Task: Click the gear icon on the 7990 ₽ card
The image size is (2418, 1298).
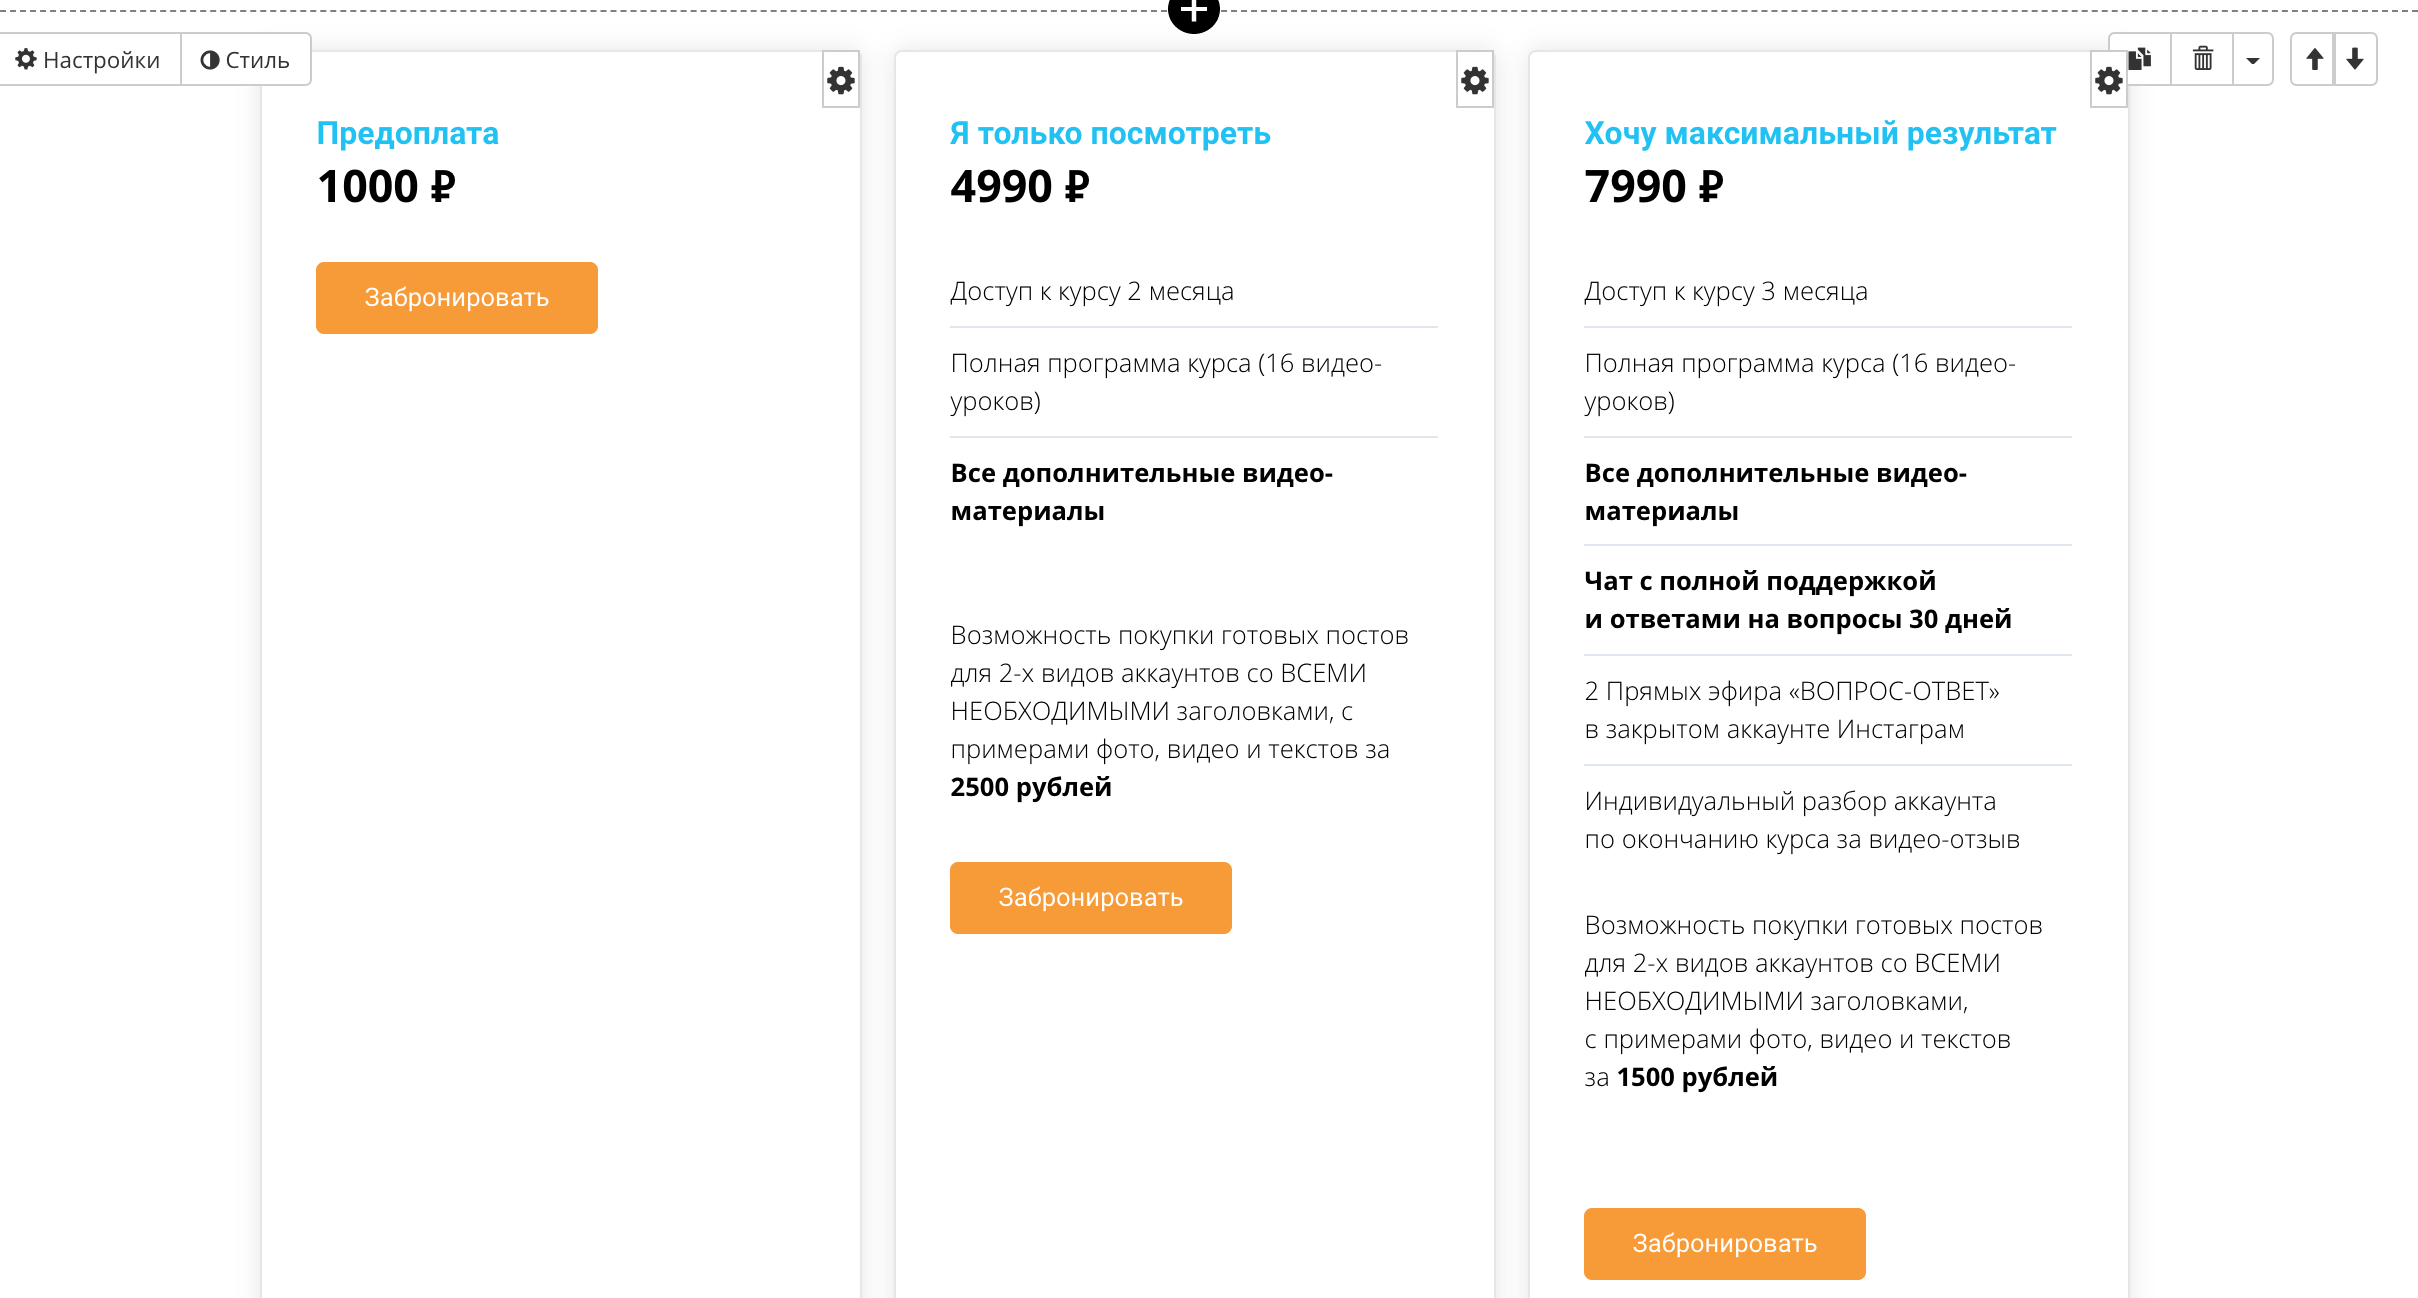Action: point(2109,80)
